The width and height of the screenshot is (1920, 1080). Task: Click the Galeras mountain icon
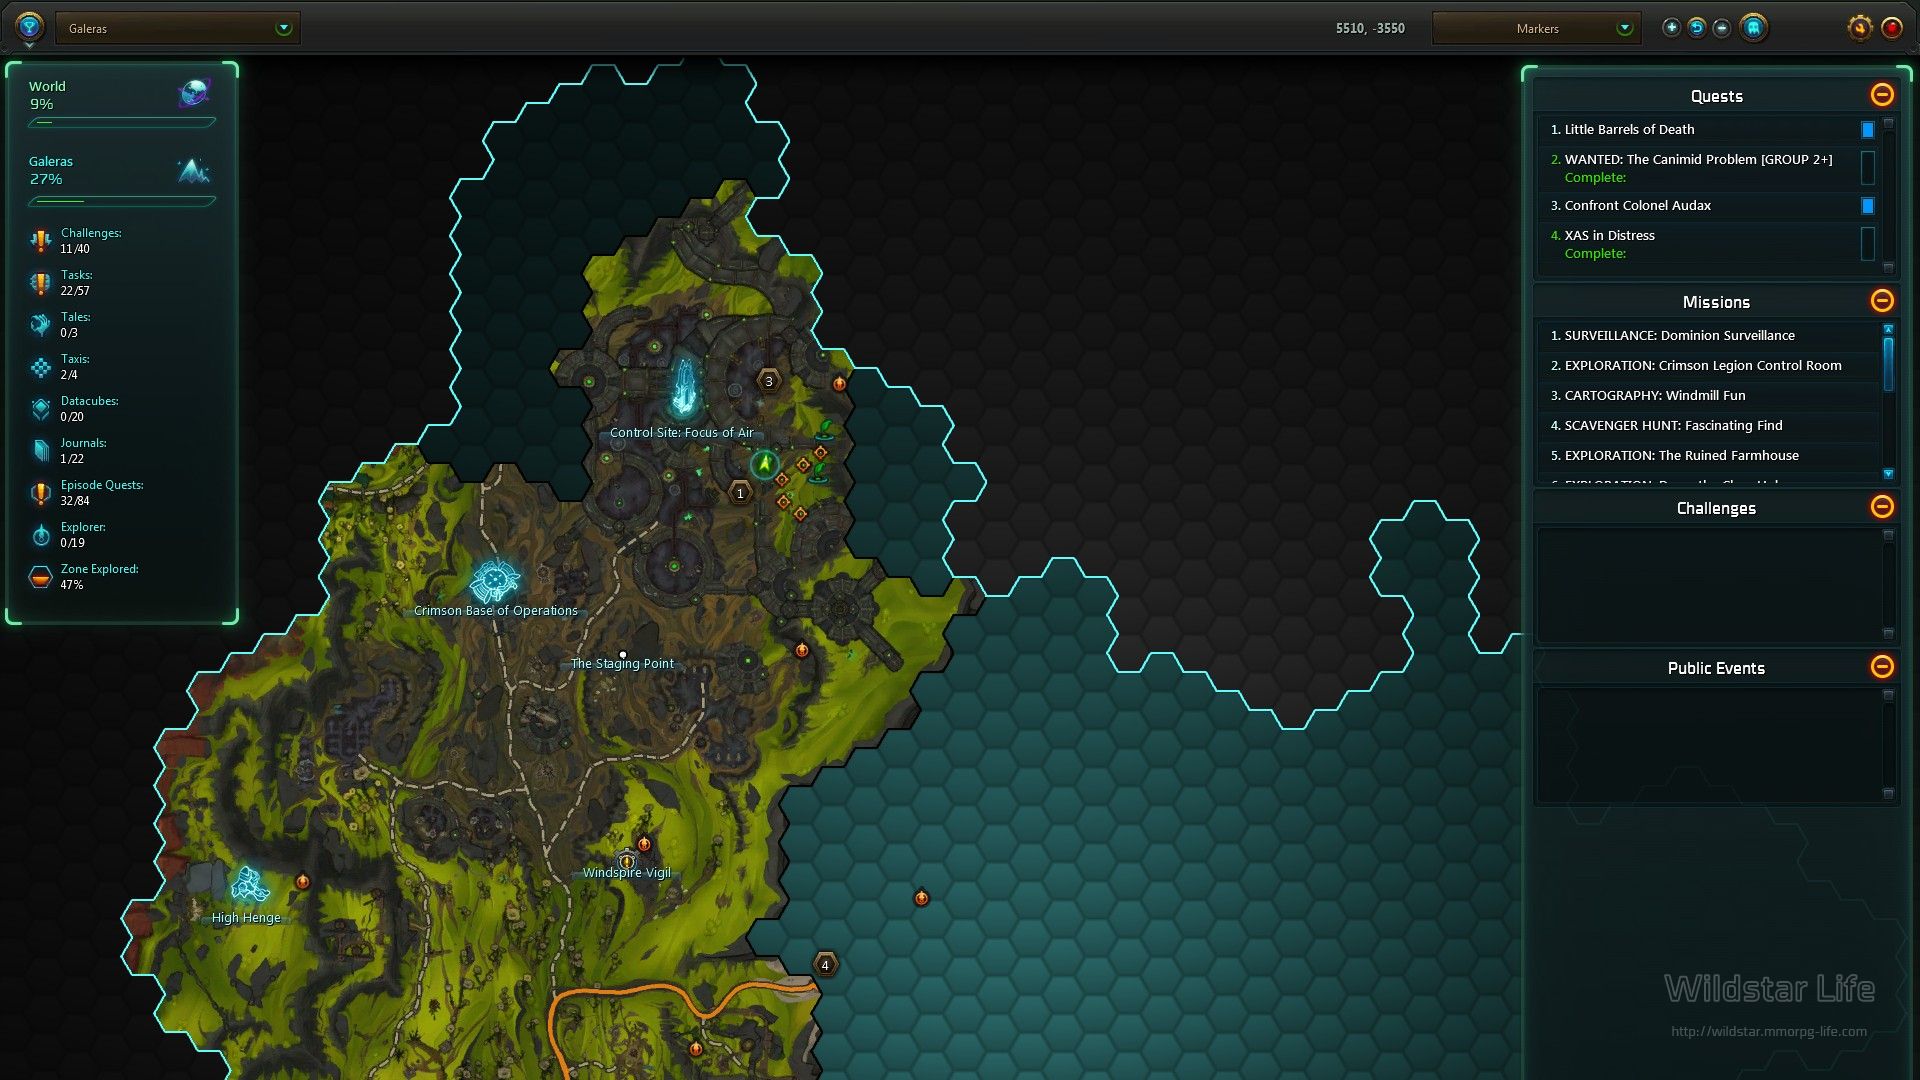click(x=194, y=171)
